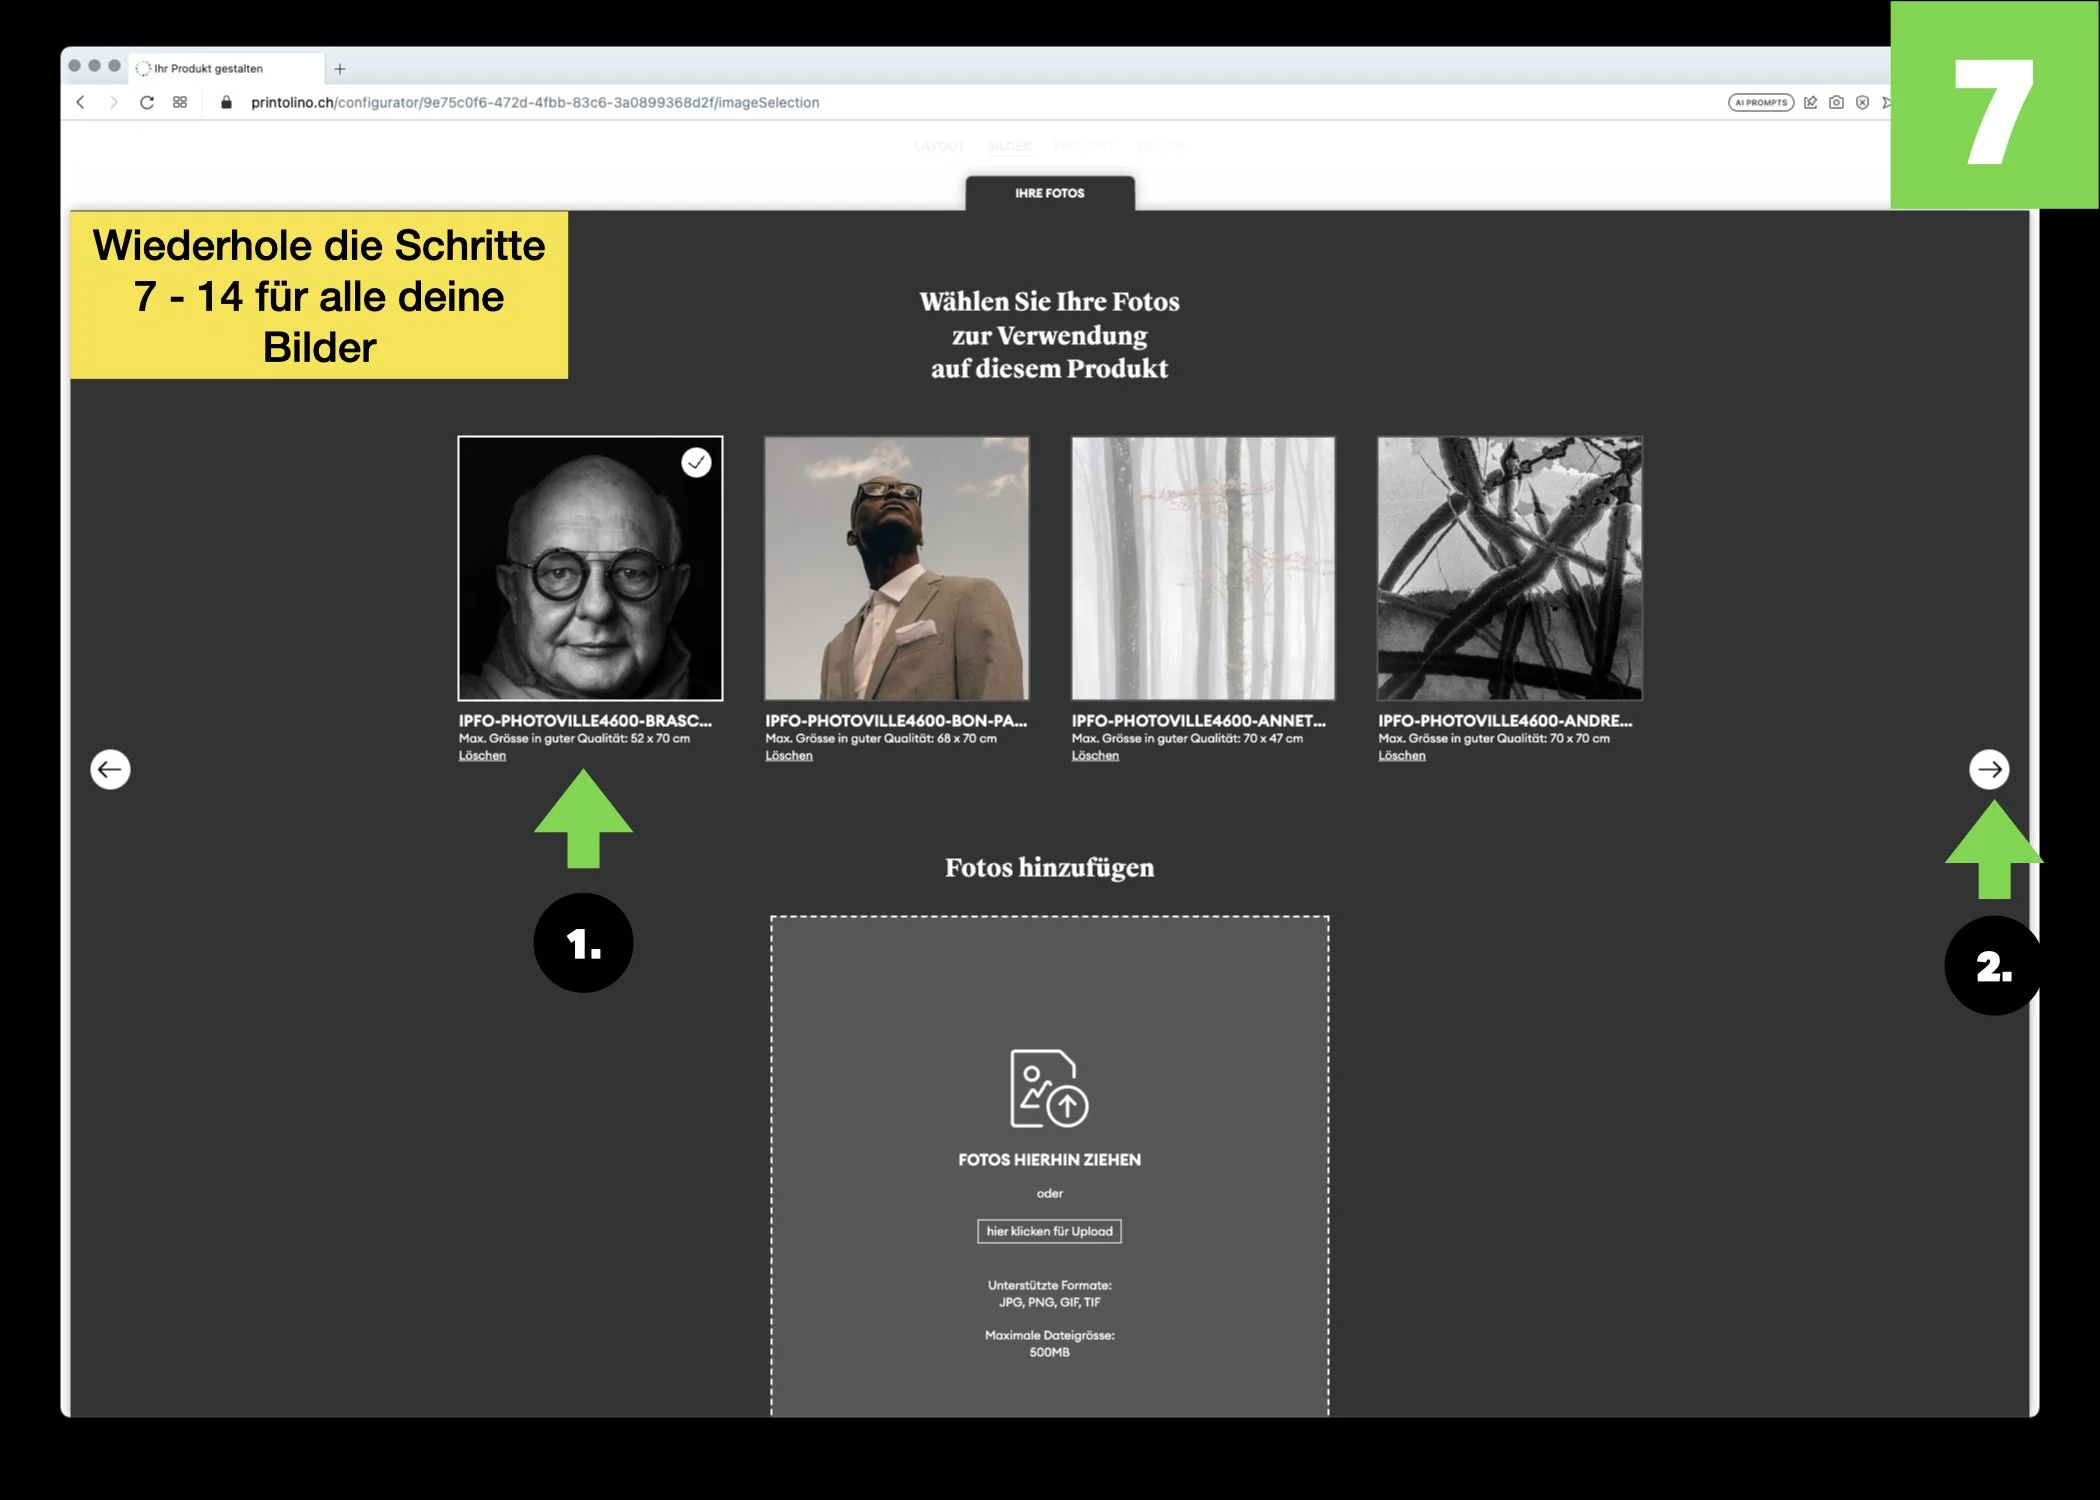Click the upload image icon in the drop zone
This screenshot has width=2100, height=1500.
(1048, 1088)
